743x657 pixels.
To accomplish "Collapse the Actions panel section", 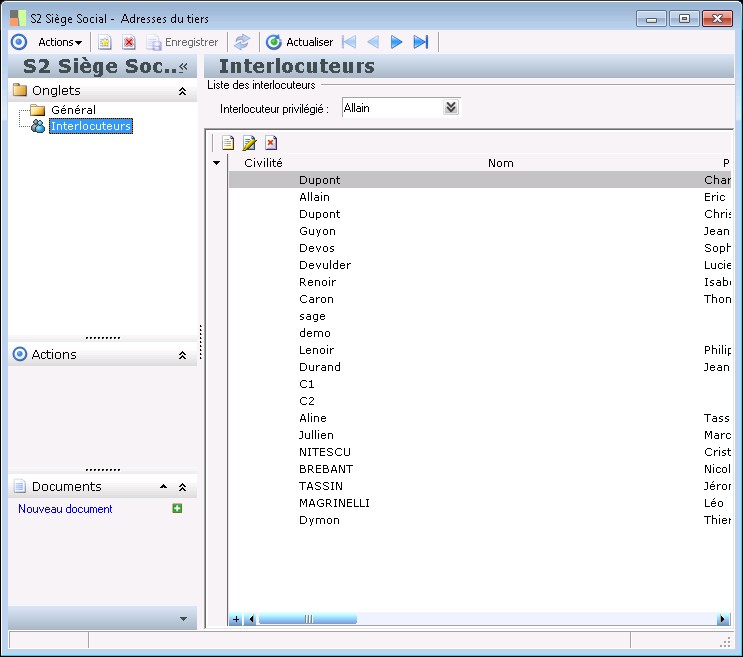I will [x=182, y=355].
